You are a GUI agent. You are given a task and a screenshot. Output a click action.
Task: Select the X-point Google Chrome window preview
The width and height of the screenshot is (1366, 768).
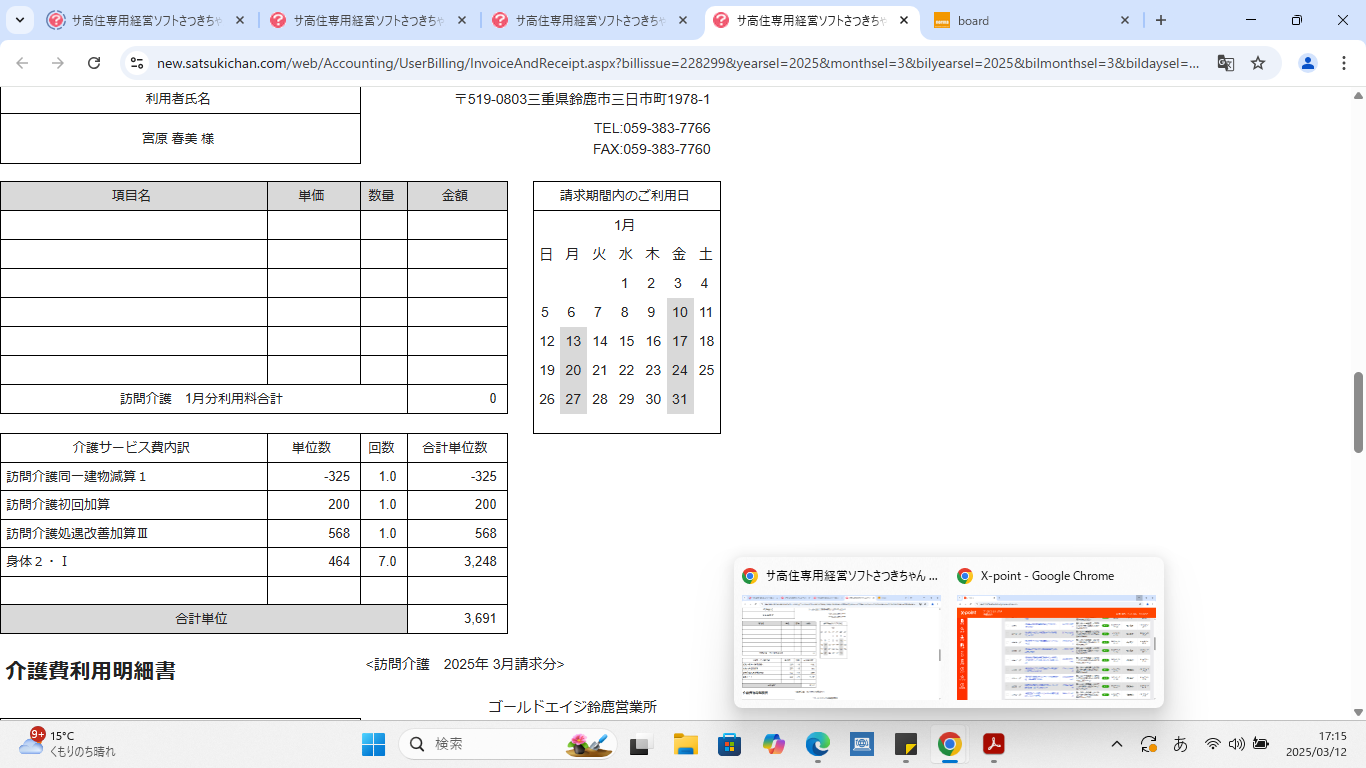pyautogui.click(x=1056, y=645)
